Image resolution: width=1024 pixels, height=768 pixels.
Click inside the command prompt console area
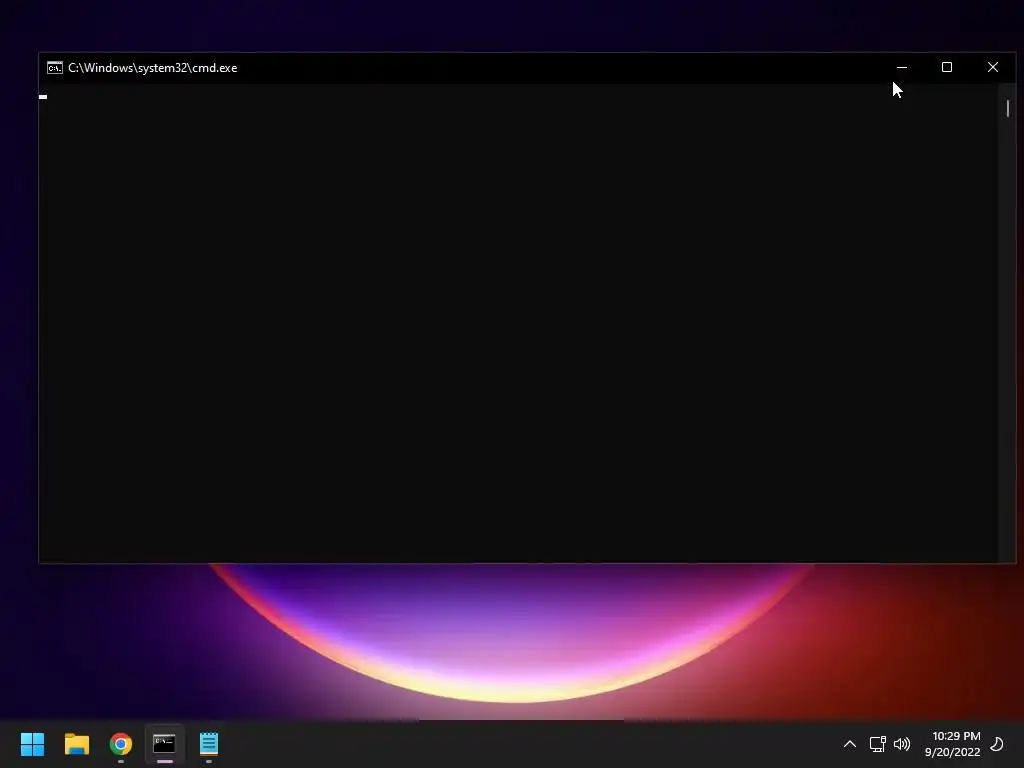518,323
